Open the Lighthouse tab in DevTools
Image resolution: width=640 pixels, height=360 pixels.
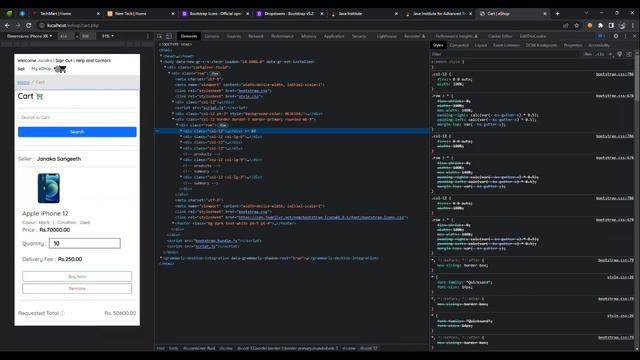pos(387,36)
